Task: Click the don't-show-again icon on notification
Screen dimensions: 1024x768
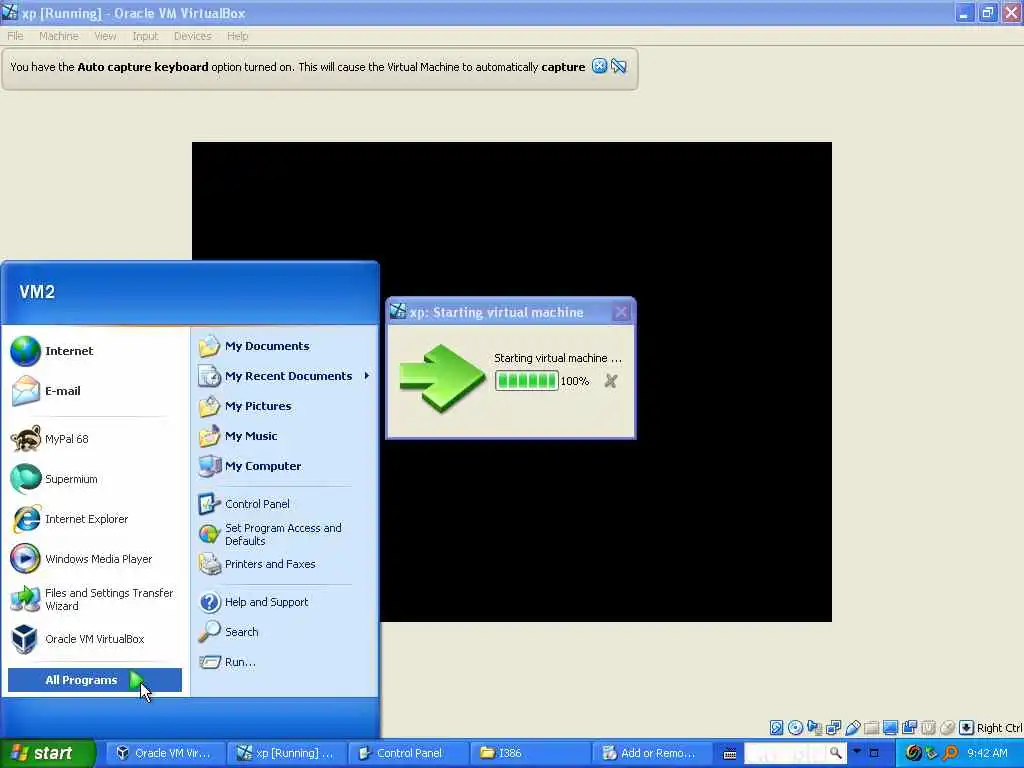Action: (618, 66)
